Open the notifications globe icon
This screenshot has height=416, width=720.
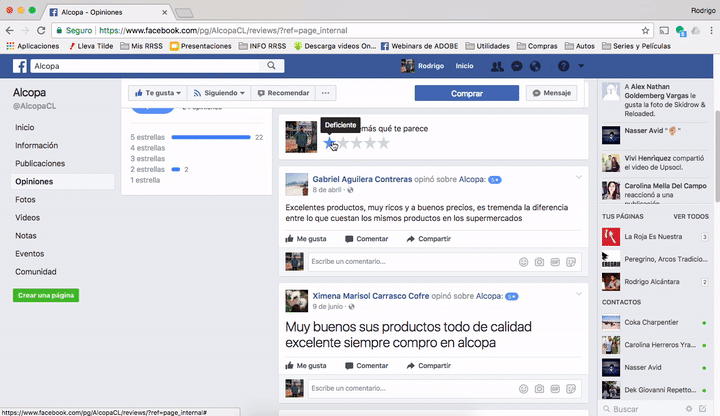(x=535, y=66)
